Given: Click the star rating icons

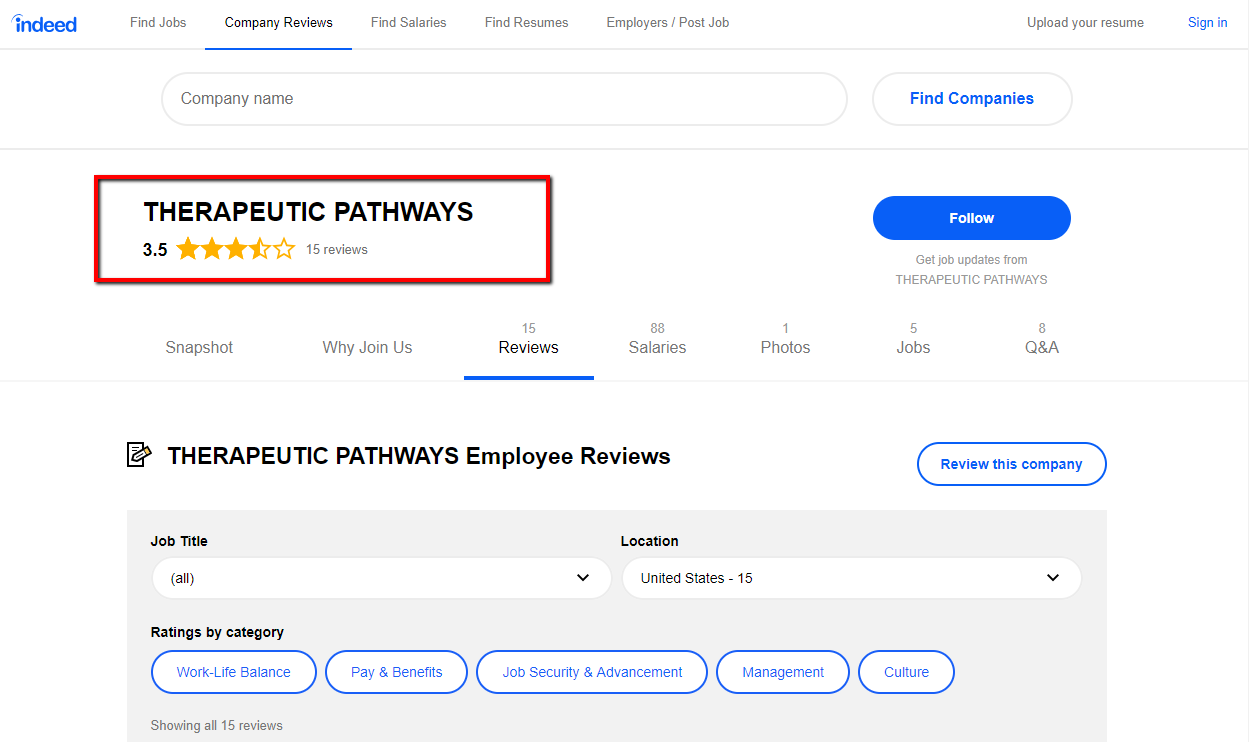Looking at the screenshot, I should [x=236, y=249].
